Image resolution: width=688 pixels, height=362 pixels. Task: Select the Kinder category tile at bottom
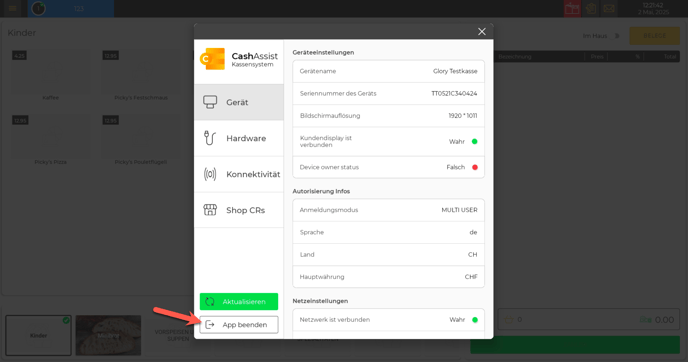point(38,335)
